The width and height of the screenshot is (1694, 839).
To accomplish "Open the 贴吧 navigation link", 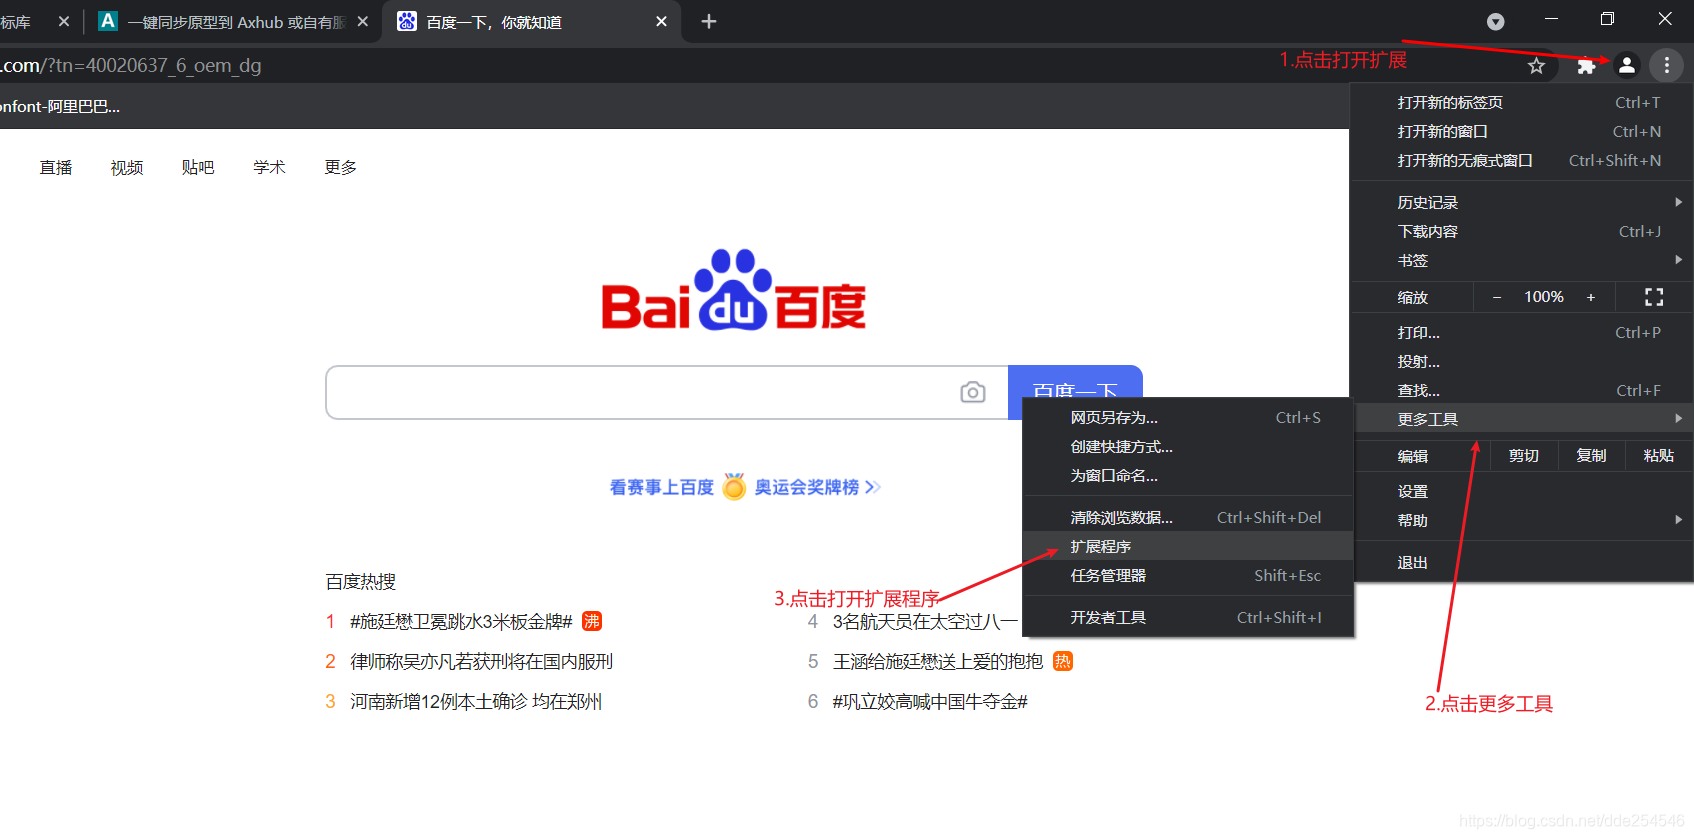I will click(198, 167).
